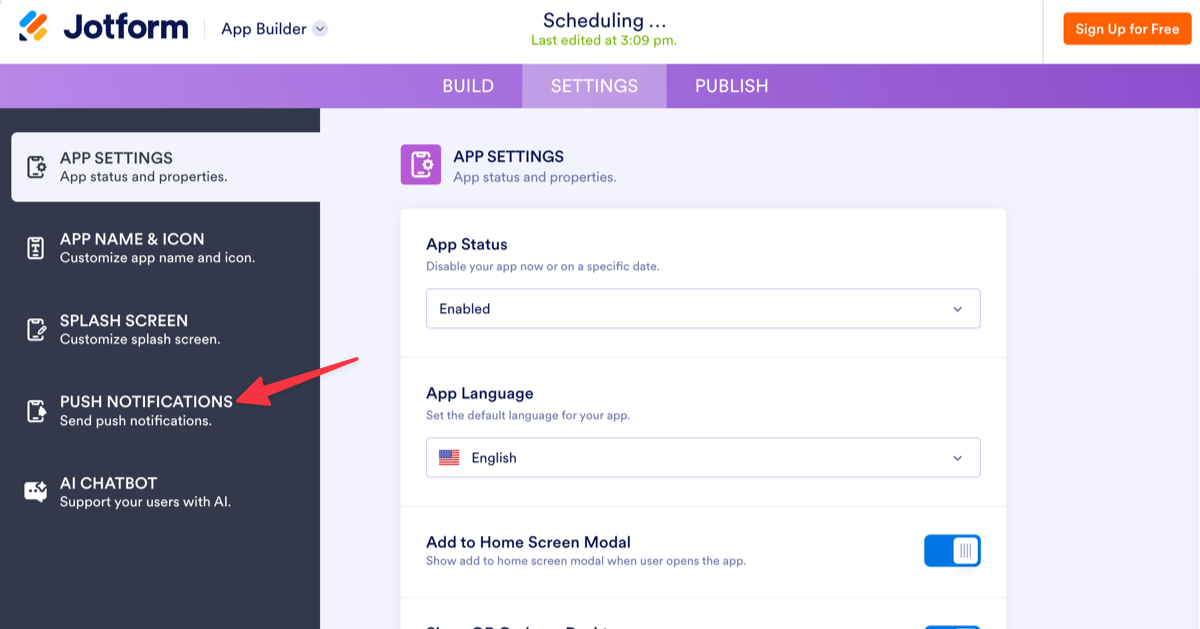Enable the bottom partially visible toggle switch
The width and height of the screenshot is (1200, 629).
(x=951, y=625)
